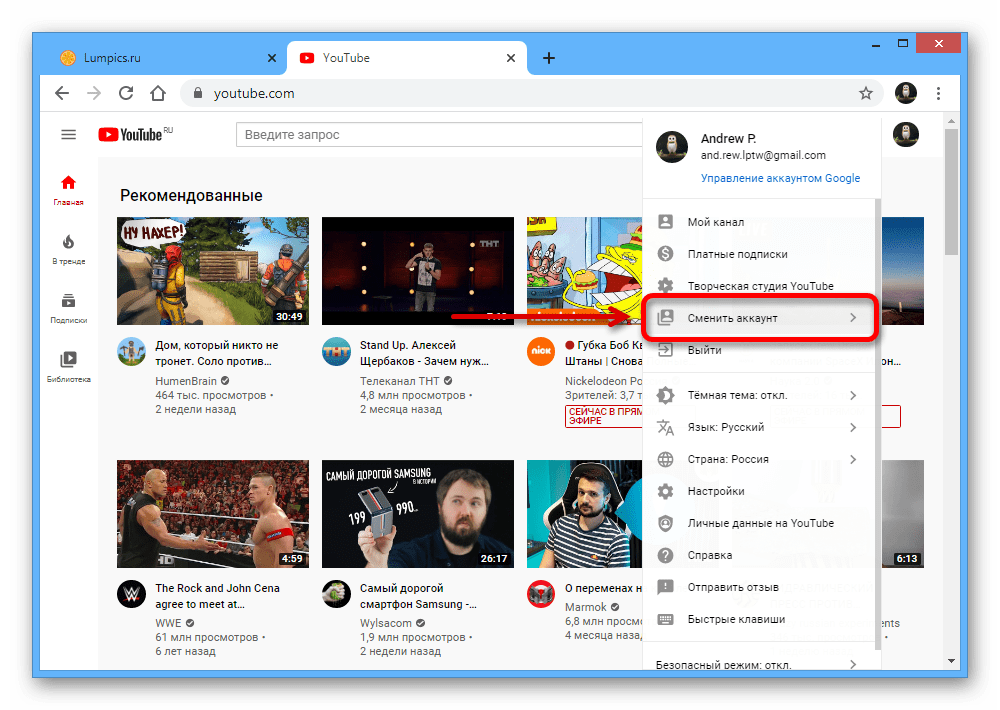The height and width of the screenshot is (710, 1000).
Task: Click the YouTube search field Введите запрос
Action: 438,135
